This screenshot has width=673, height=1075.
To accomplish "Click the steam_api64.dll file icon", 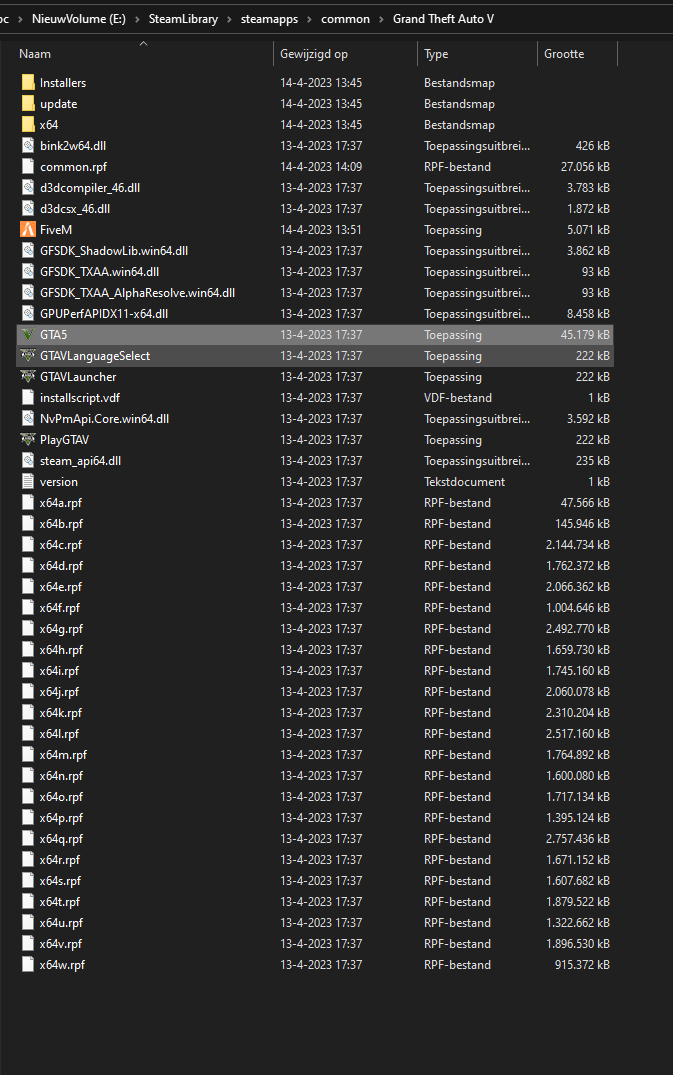I will click(x=28, y=461).
